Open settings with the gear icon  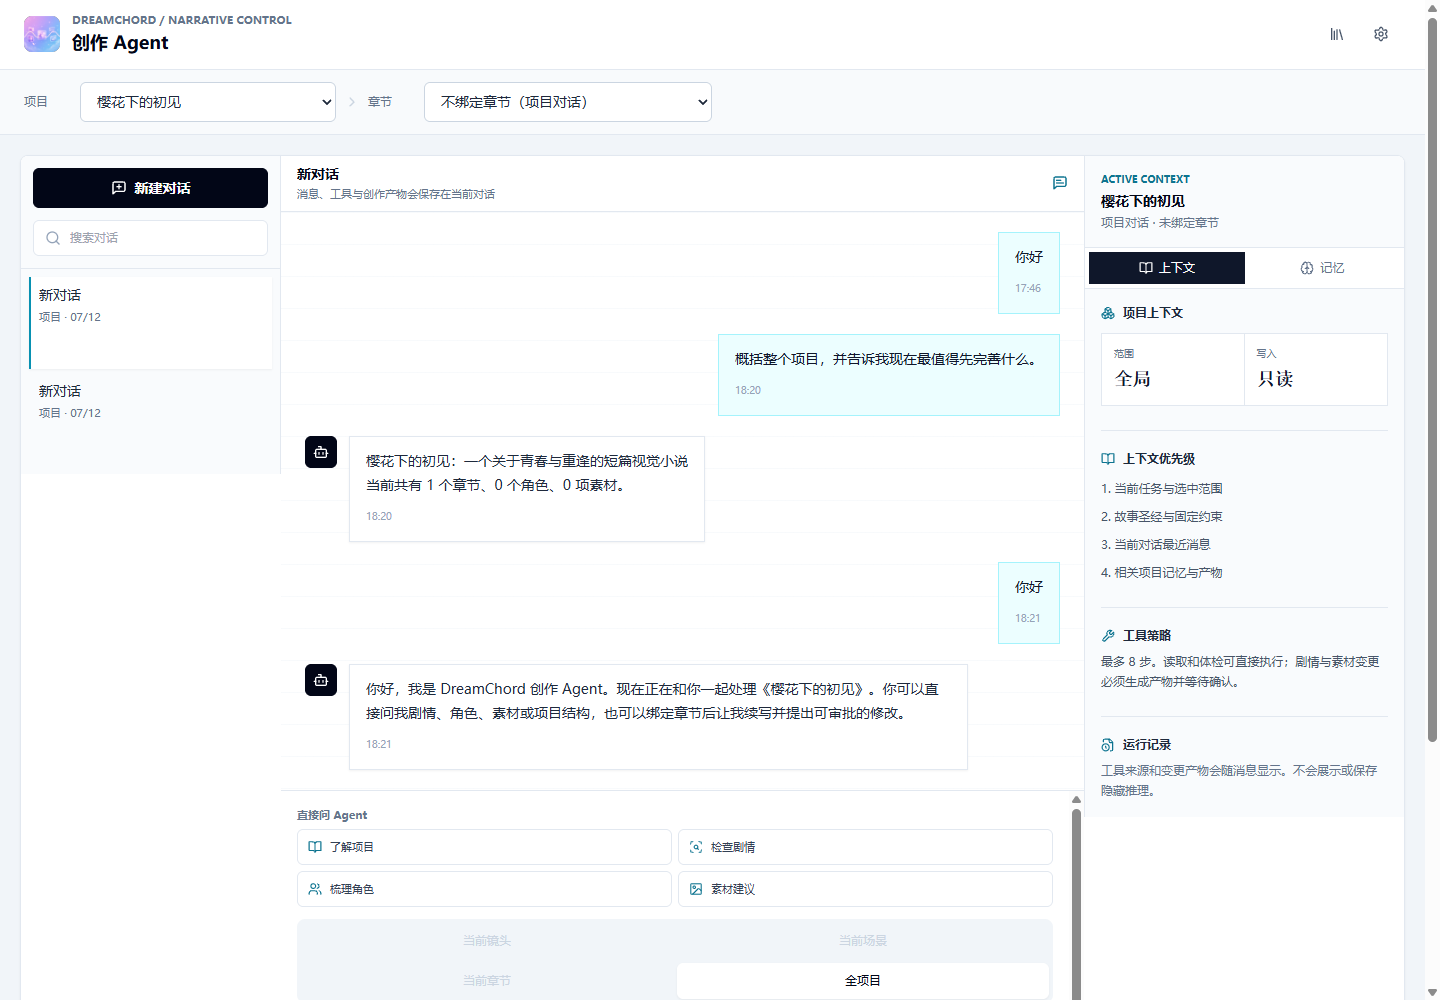click(1381, 34)
